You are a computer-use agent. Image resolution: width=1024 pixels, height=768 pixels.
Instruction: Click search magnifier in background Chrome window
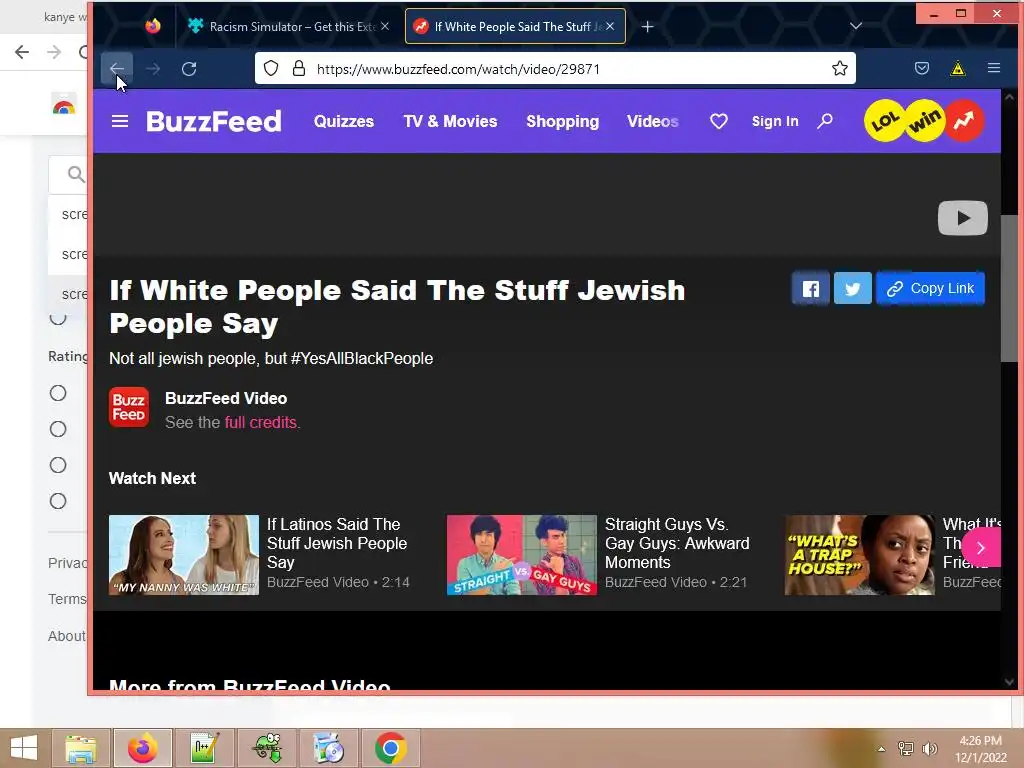point(76,174)
